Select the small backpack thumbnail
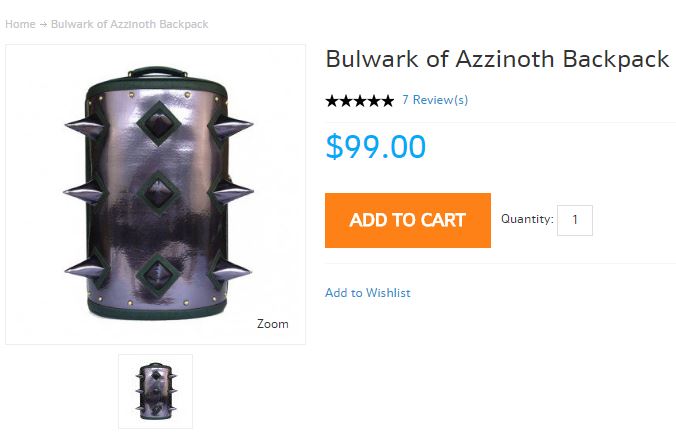Viewport: 676px width, 442px height. click(156, 392)
